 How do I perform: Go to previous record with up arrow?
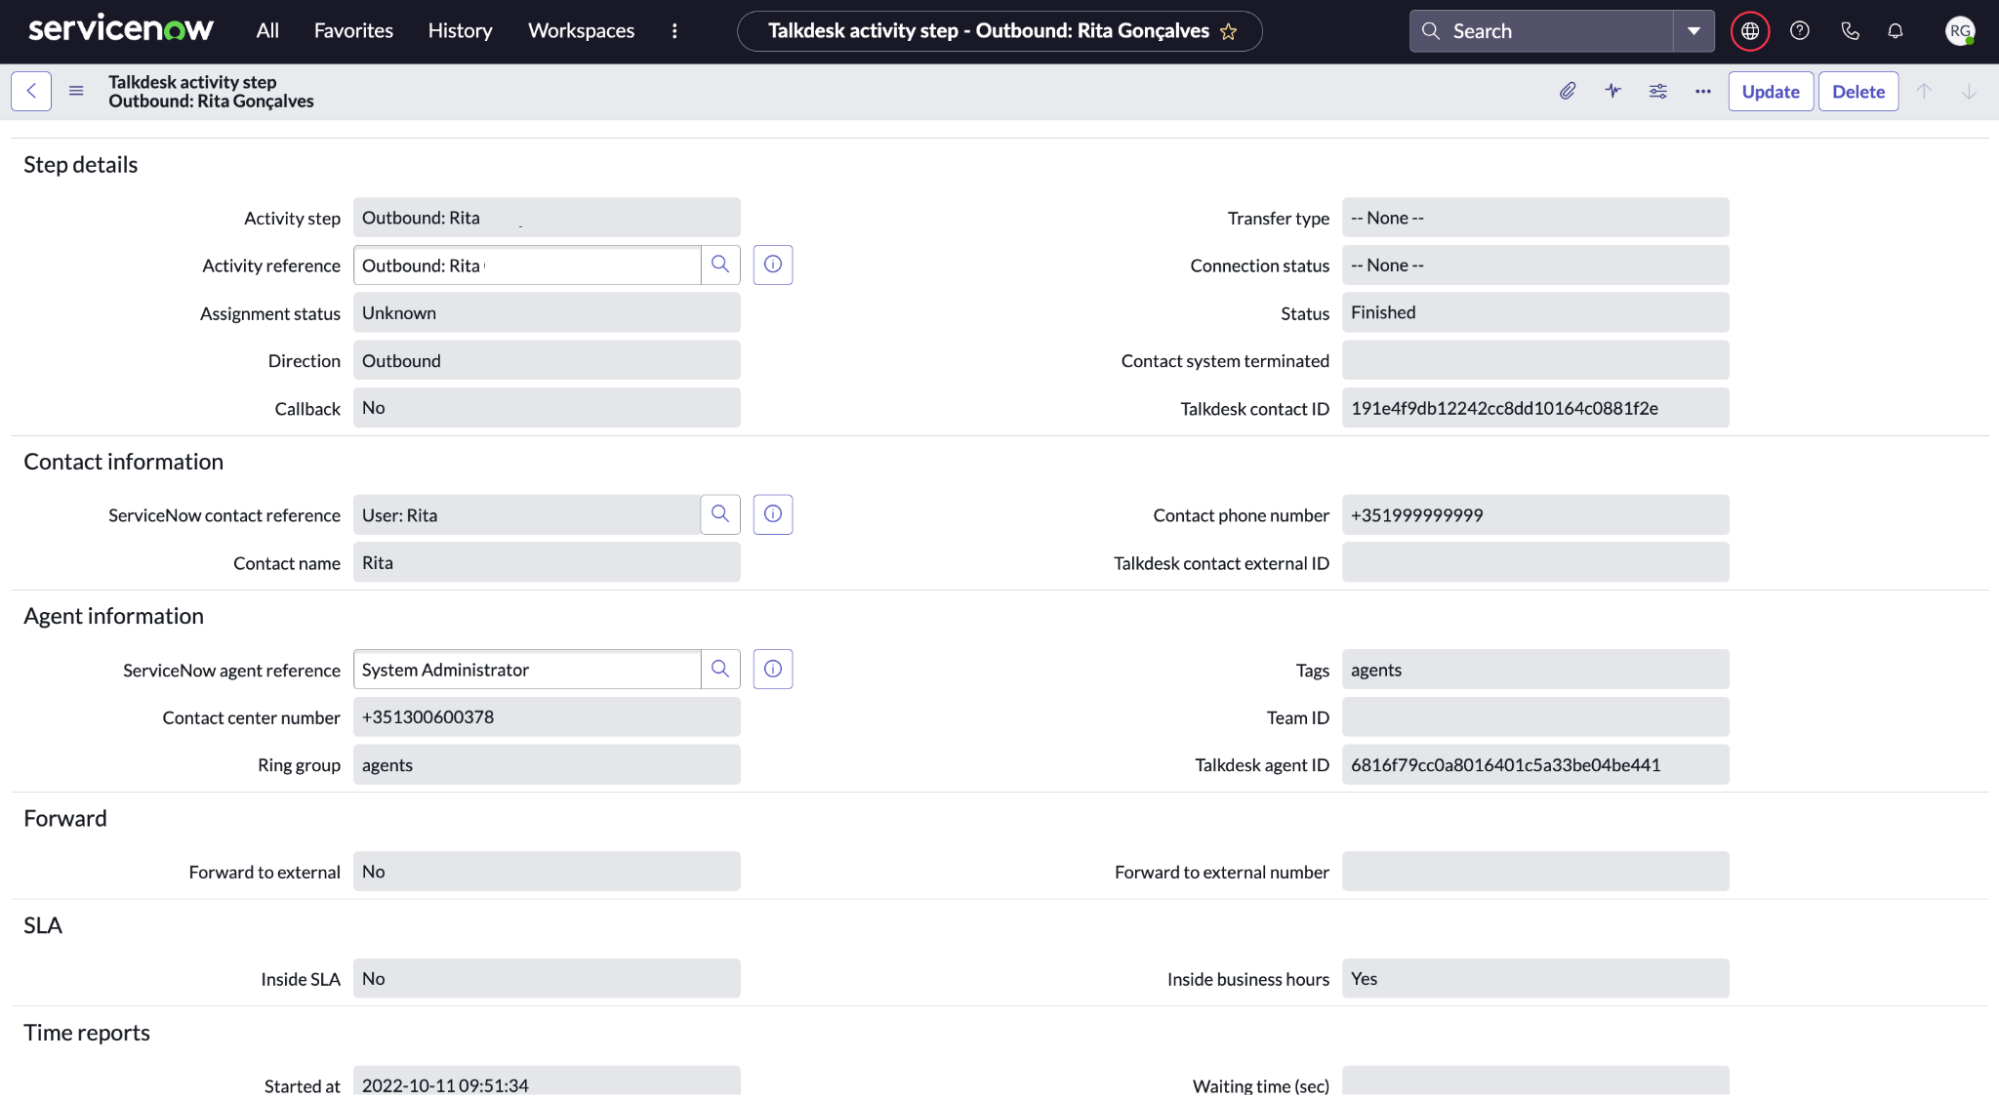click(x=1924, y=91)
